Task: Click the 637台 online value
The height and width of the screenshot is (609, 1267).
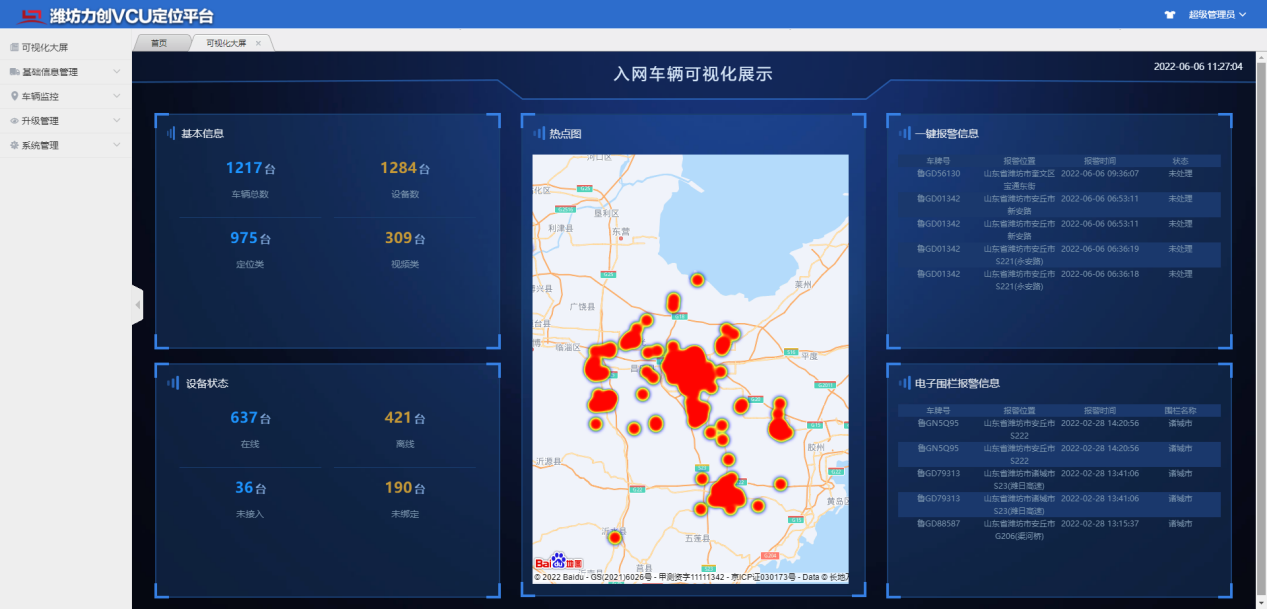Action: point(250,418)
